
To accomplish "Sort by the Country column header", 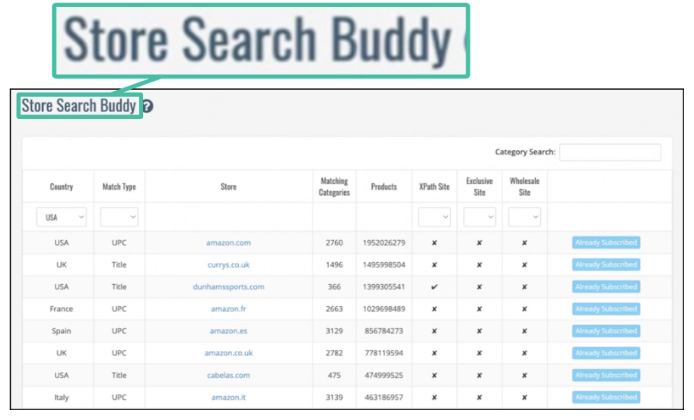I will [62, 187].
